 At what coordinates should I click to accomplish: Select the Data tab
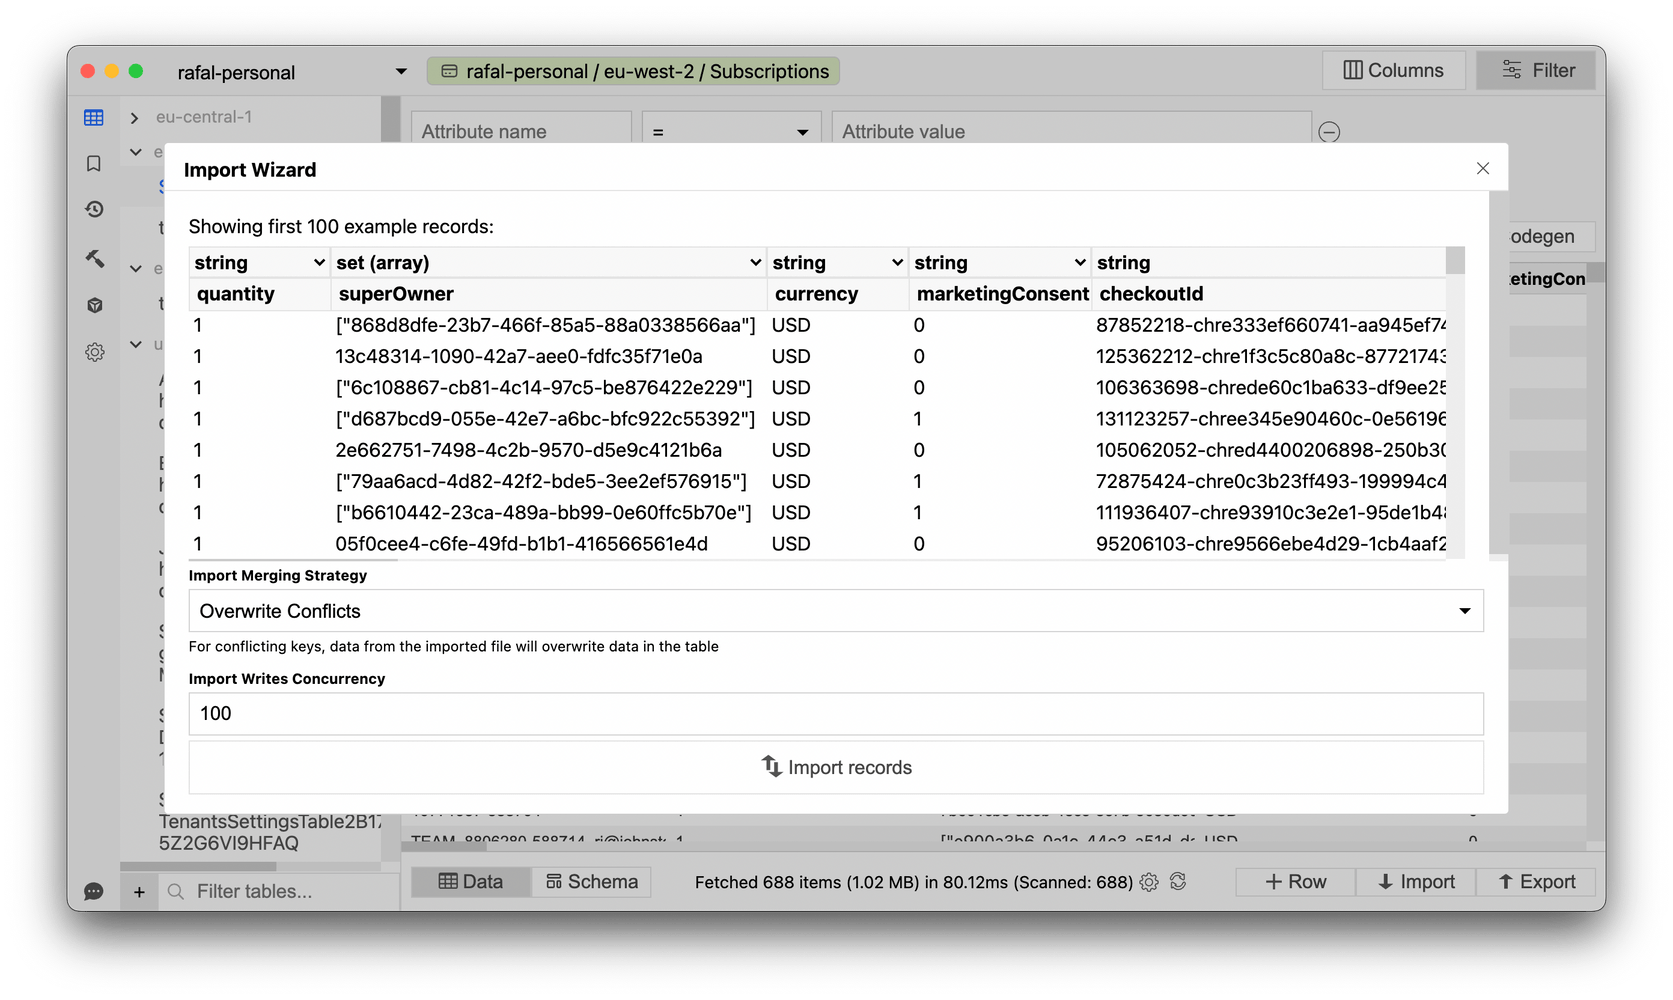point(470,881)
